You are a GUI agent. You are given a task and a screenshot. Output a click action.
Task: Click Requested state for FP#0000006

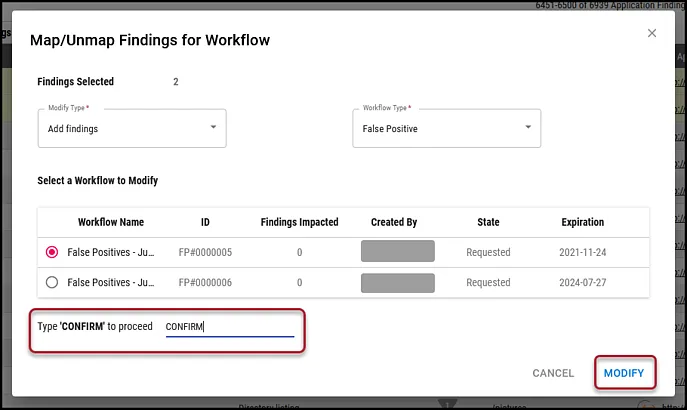click(488, 283)
